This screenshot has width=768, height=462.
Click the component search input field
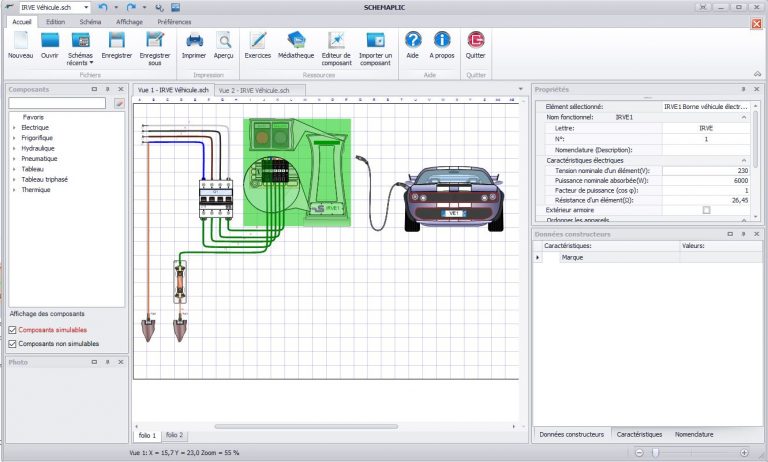pyautogui.click(x=58, y=102)
